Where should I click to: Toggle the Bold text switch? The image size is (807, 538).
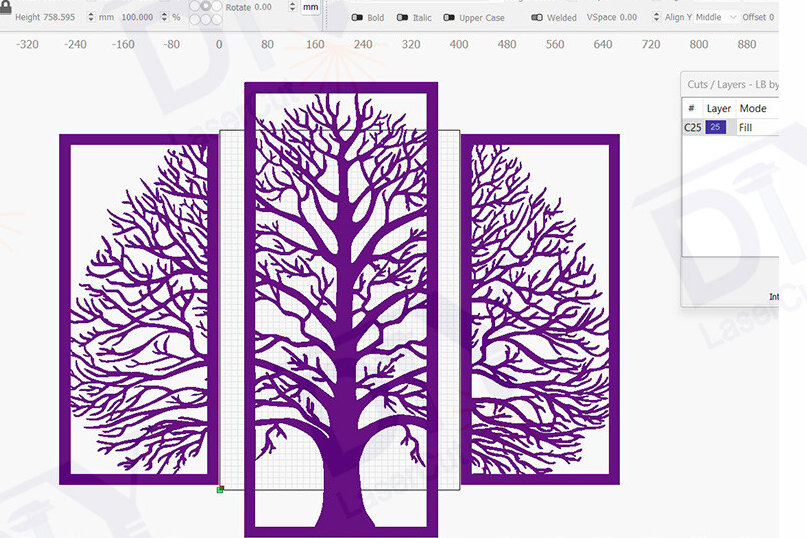[357, 18]
